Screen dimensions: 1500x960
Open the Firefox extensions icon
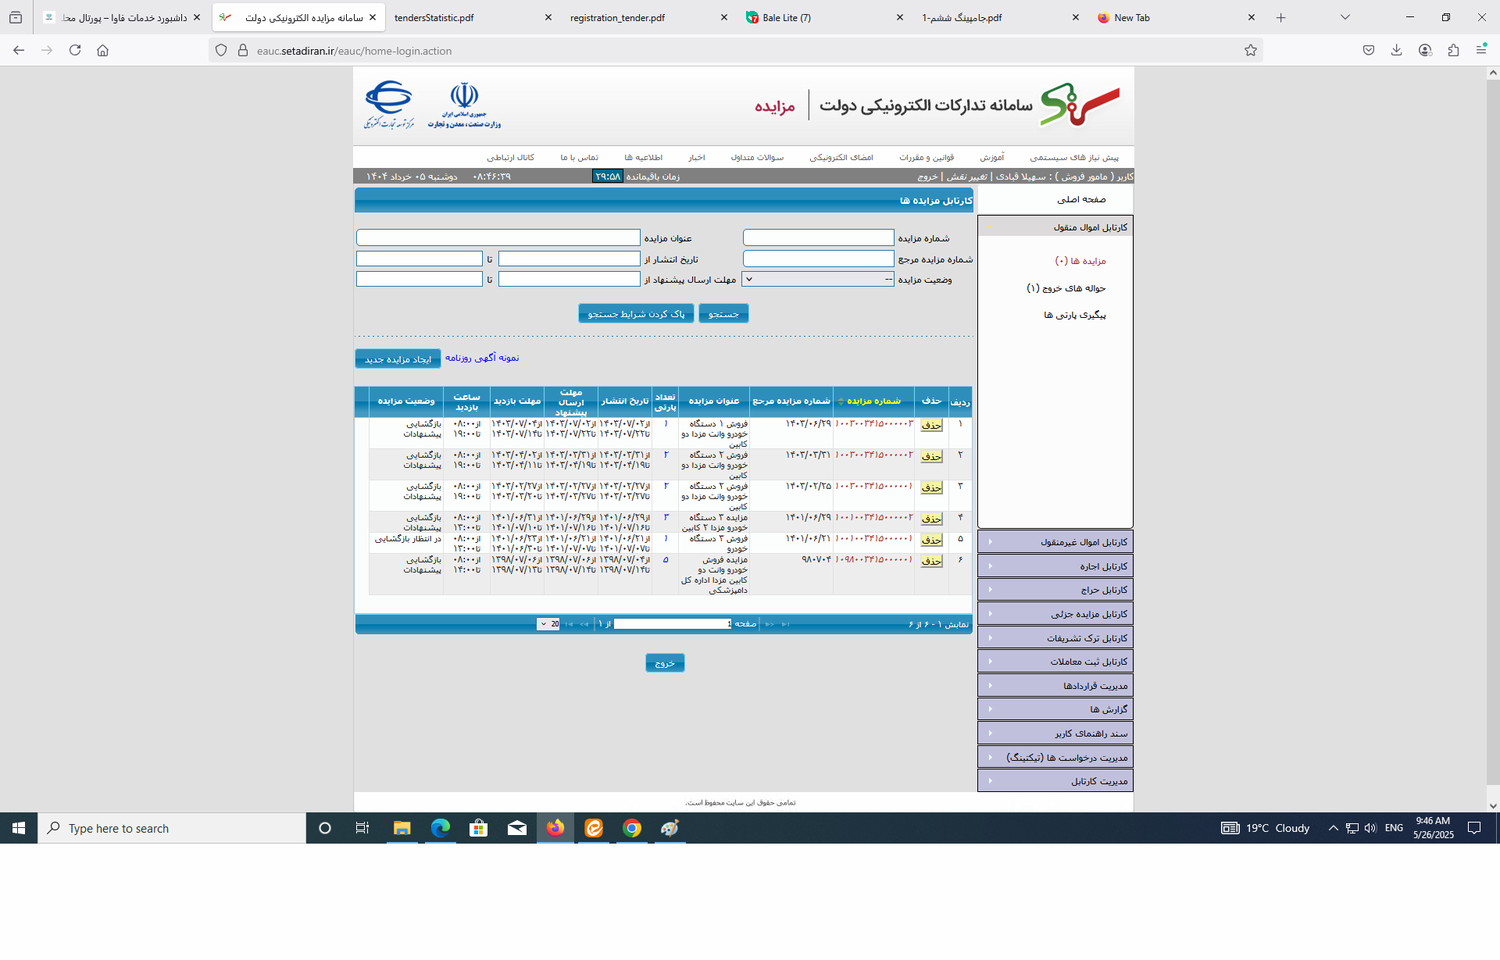click(x=1453, y=50)
